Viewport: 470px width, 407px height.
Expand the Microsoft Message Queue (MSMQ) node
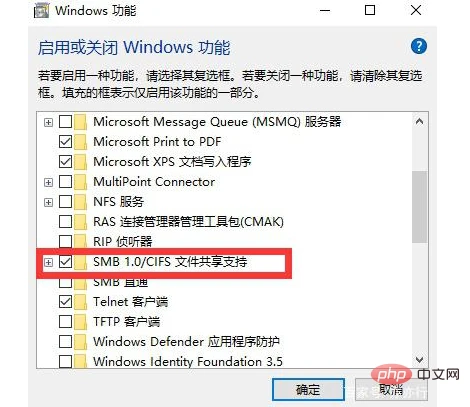(x=48, y=122)
